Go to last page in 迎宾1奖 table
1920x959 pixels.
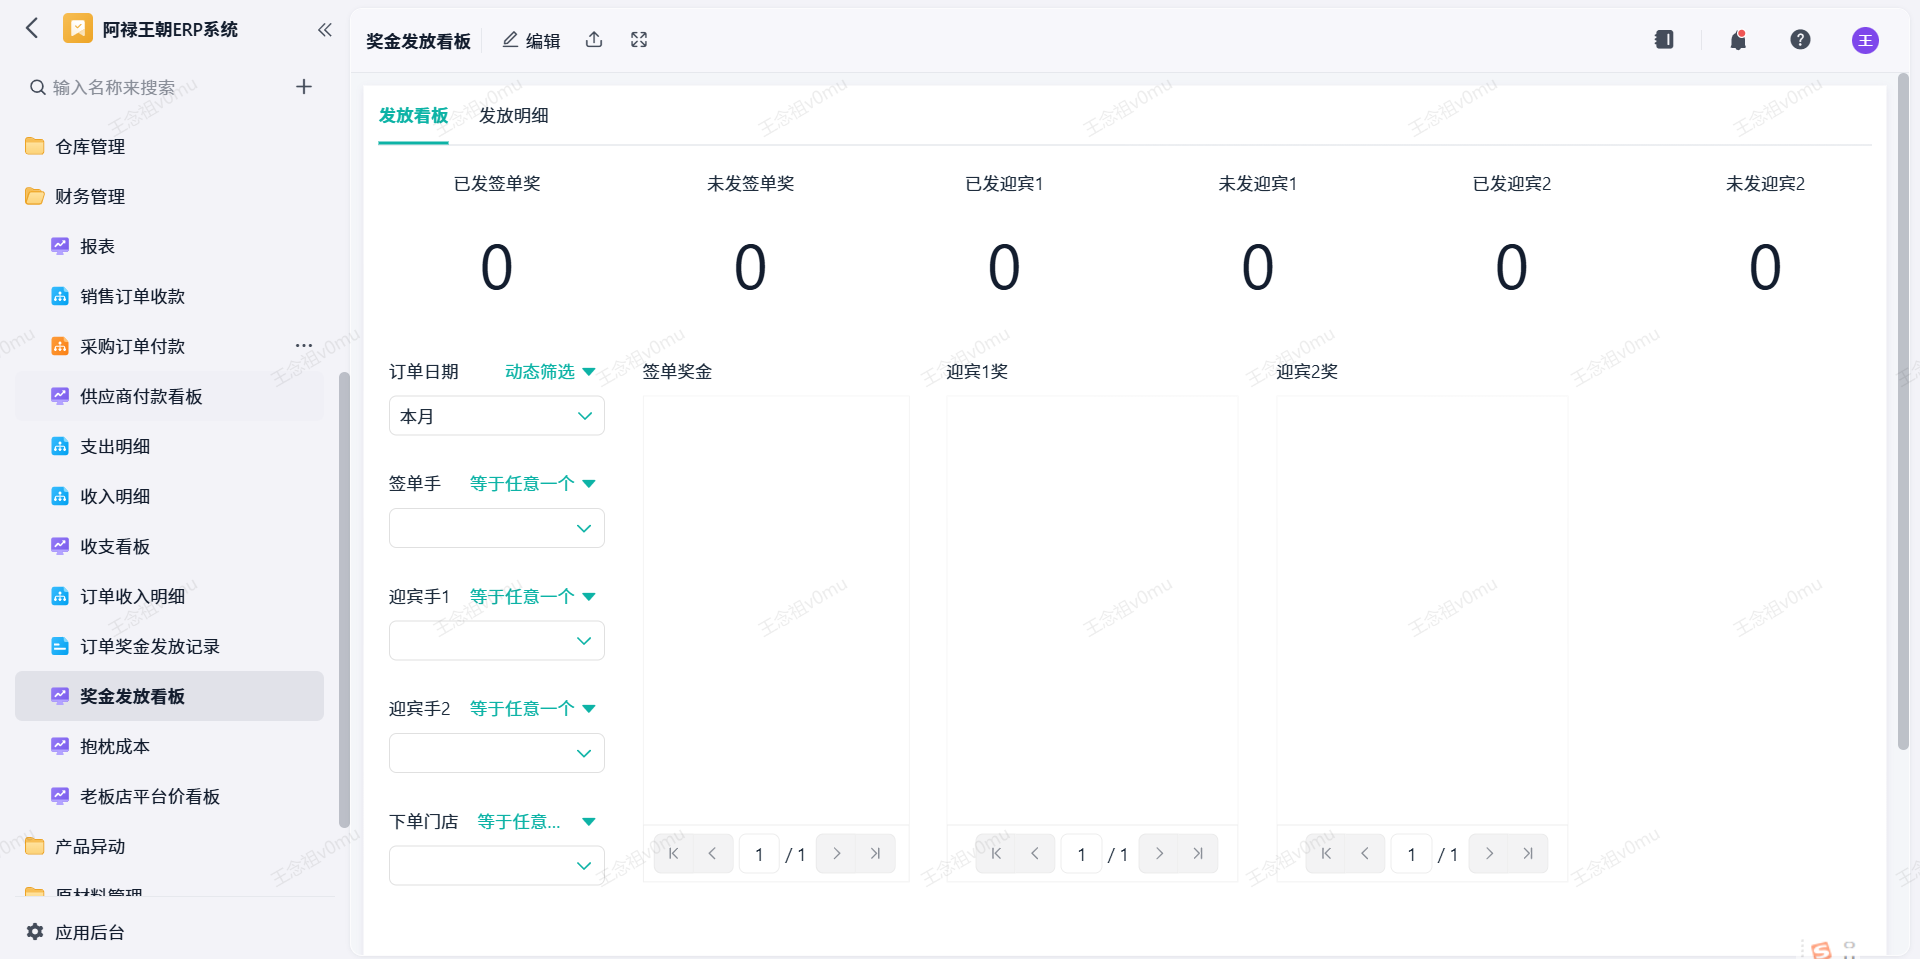pos(1198,854)
